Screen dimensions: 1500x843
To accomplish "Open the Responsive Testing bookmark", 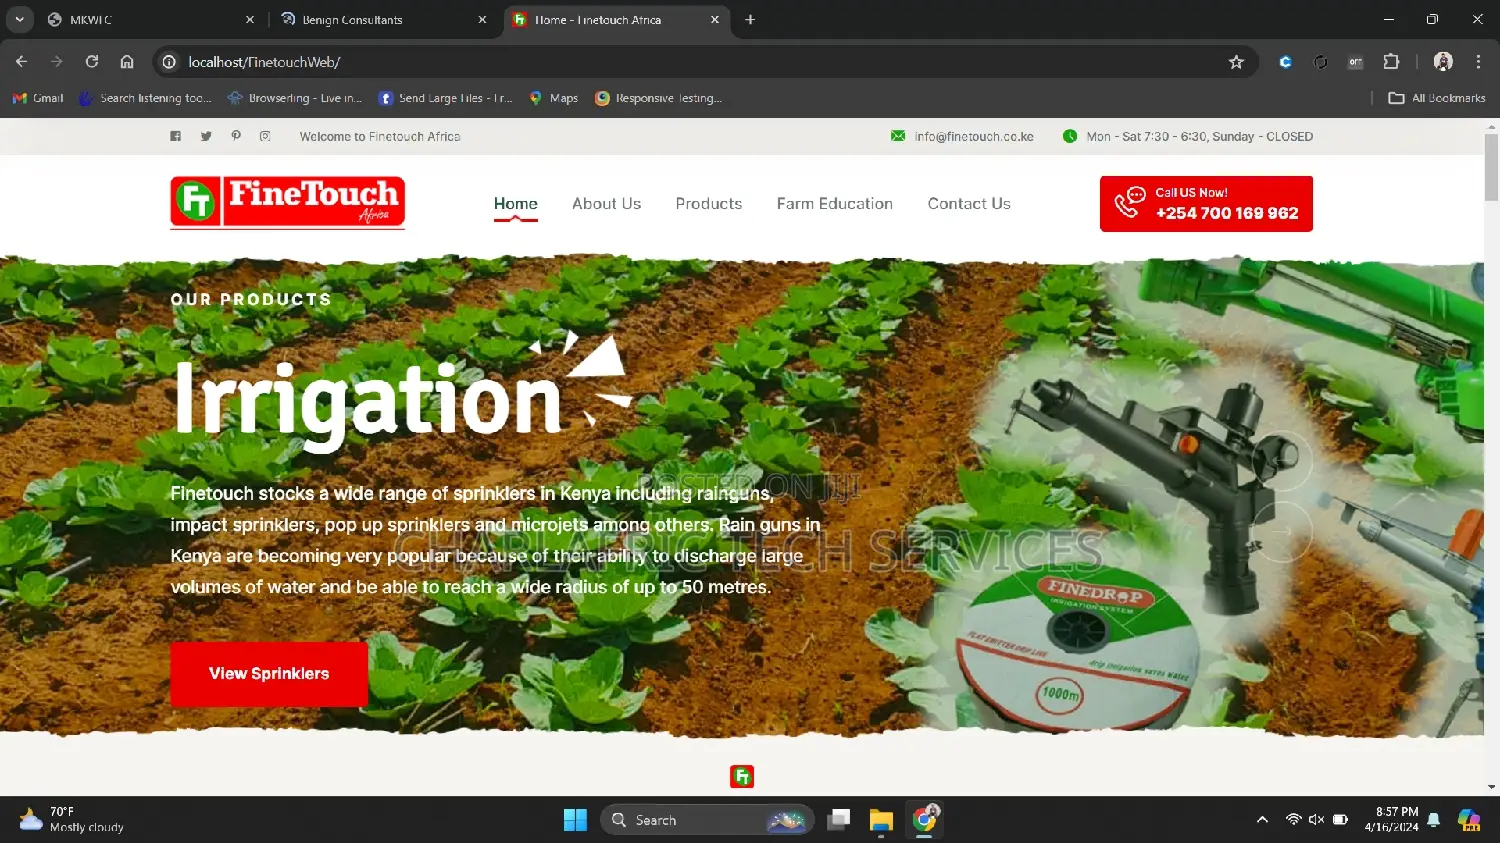I will [658, 98].
